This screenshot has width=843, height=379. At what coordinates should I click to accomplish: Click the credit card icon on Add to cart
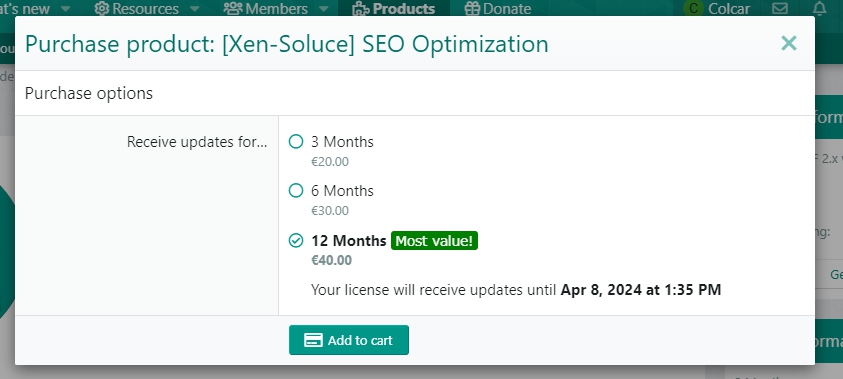[x=313, y=340]
